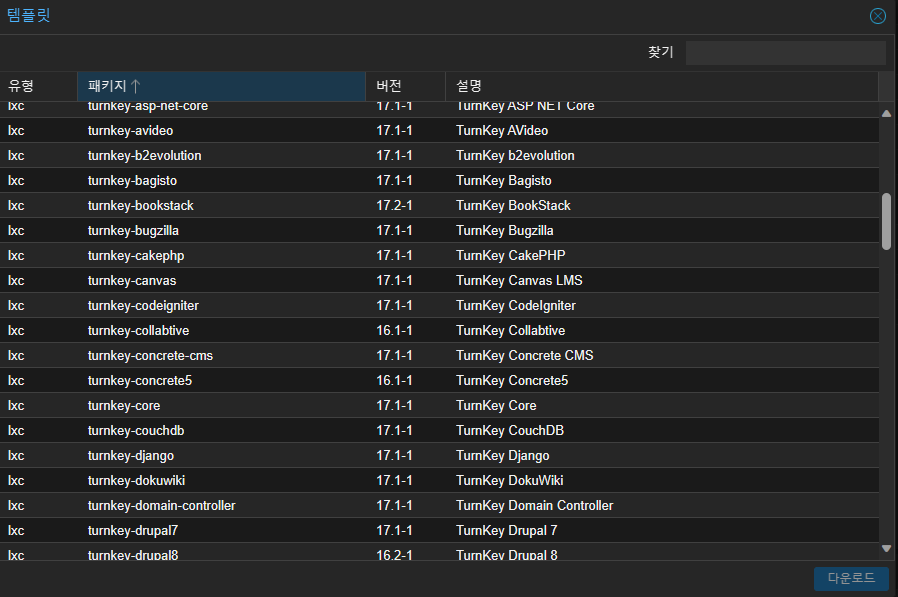Select the turnkey-domain-controller package
Screen dimensions: 898x597
click(x=162, y=506)
